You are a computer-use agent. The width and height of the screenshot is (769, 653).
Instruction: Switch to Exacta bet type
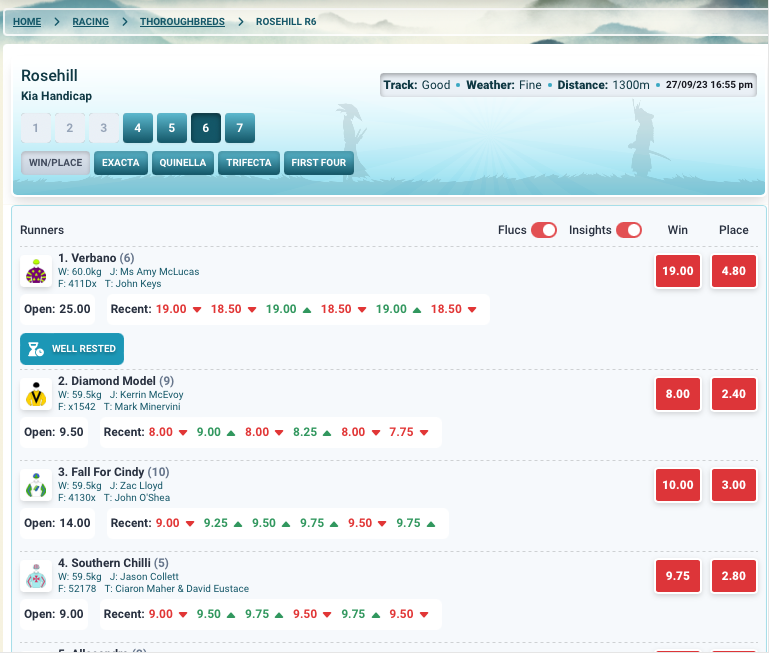click(121, 163)
